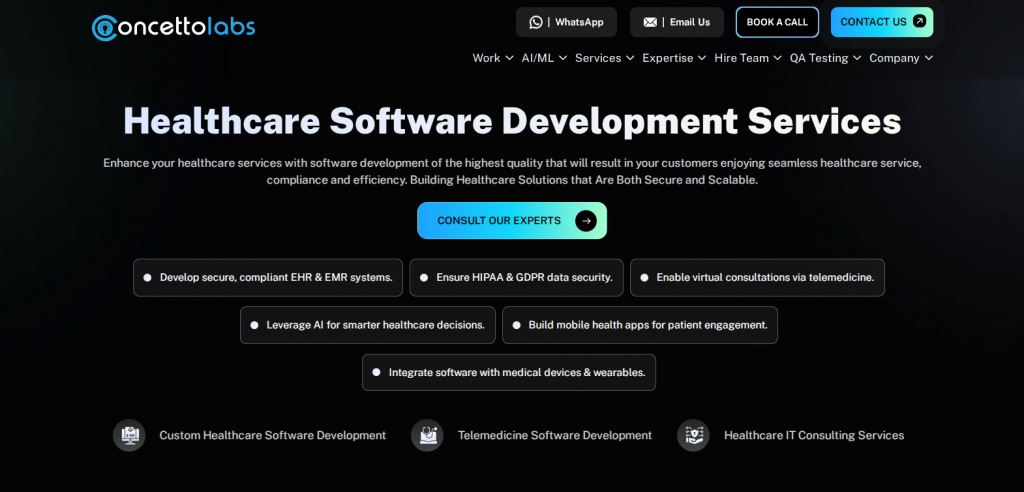
Task: Click the Email Us envelope icon
Action: coord(650,22)
